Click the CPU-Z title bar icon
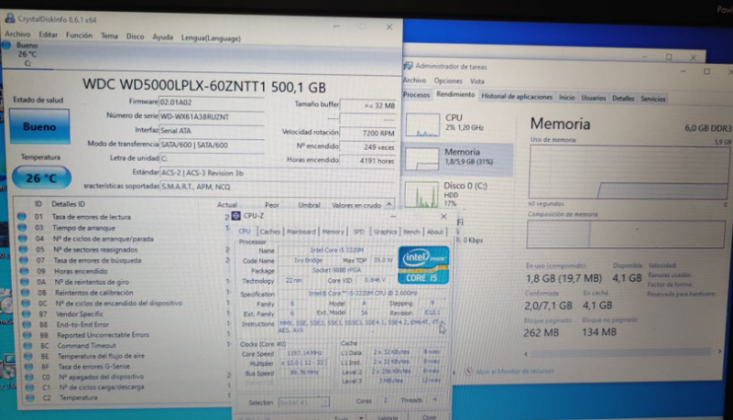This screenshot has width=733, height=420. pyautogui.click(x=236, y=216)
